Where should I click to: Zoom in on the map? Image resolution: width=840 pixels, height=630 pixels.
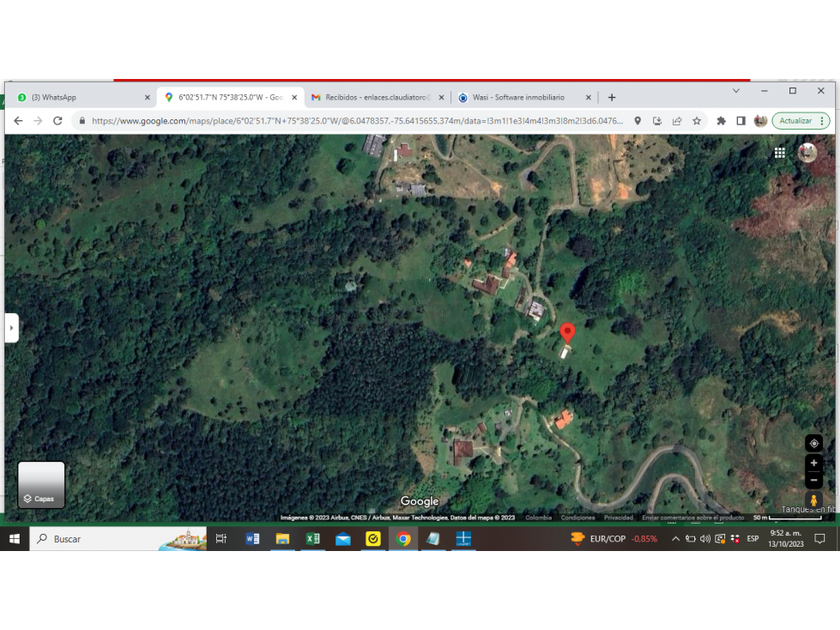tap(814, 463)
